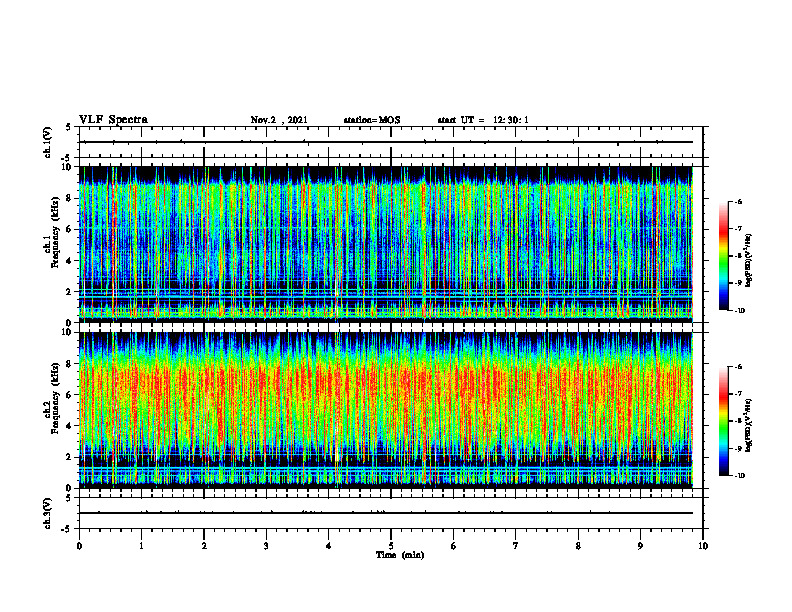Click the ch.1 color bar log(PSD) label
The image size is (792, 612).
[x=749, y=261]
